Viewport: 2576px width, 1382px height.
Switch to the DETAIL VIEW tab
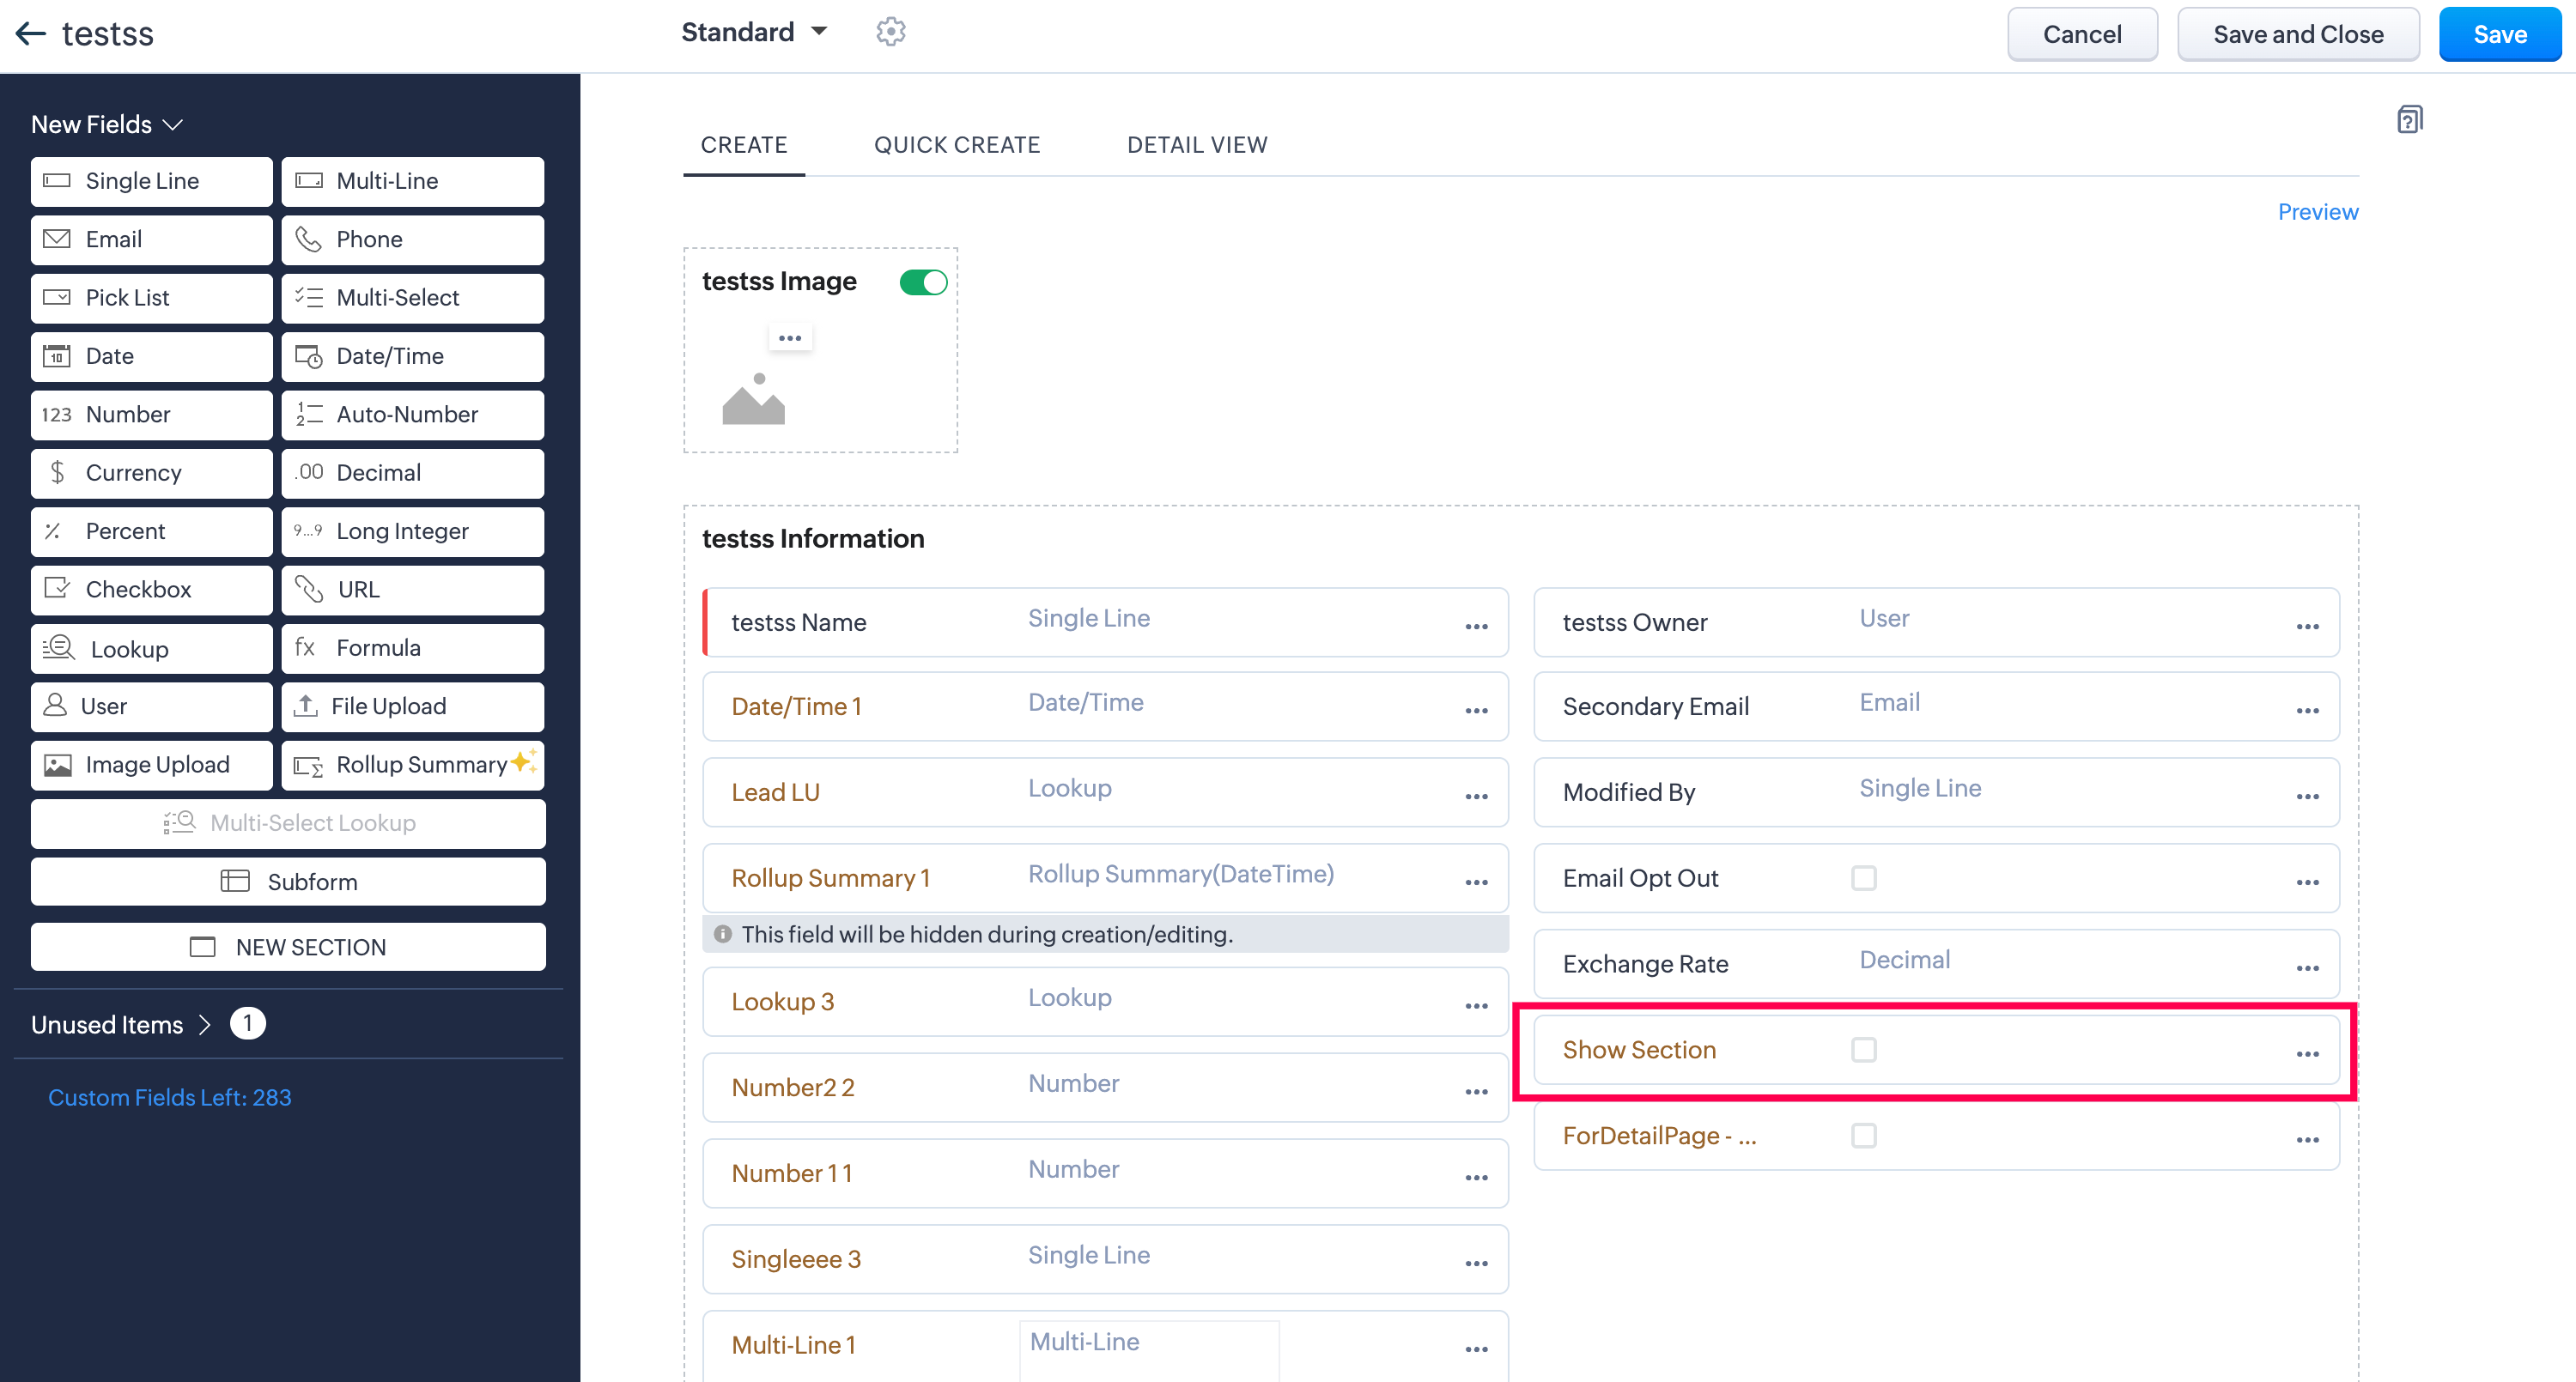[x=1196, y=145]
